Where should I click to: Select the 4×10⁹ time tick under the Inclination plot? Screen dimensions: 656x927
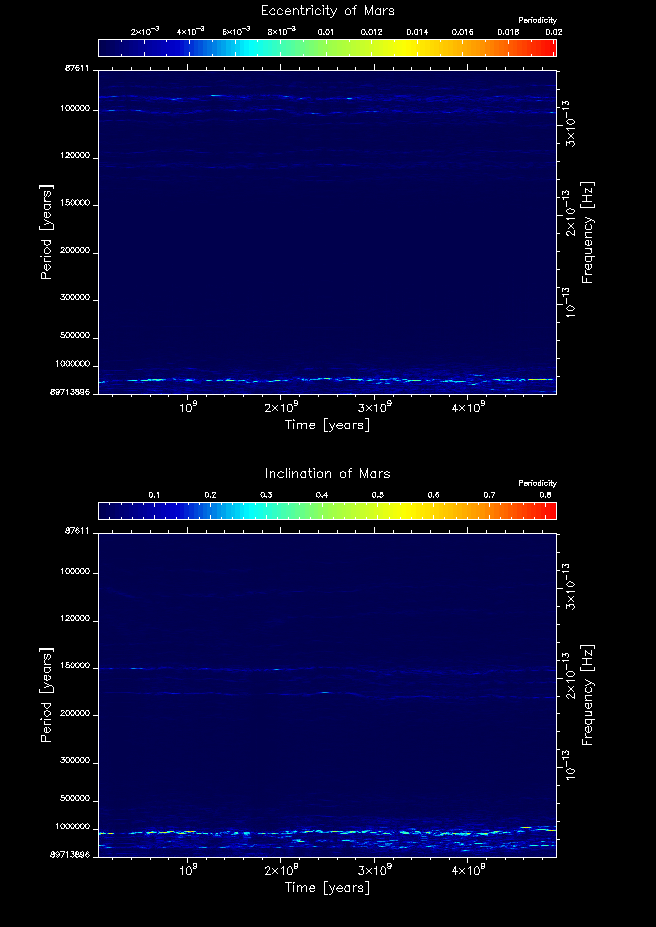pyautogui.click(x=467, y=870)
